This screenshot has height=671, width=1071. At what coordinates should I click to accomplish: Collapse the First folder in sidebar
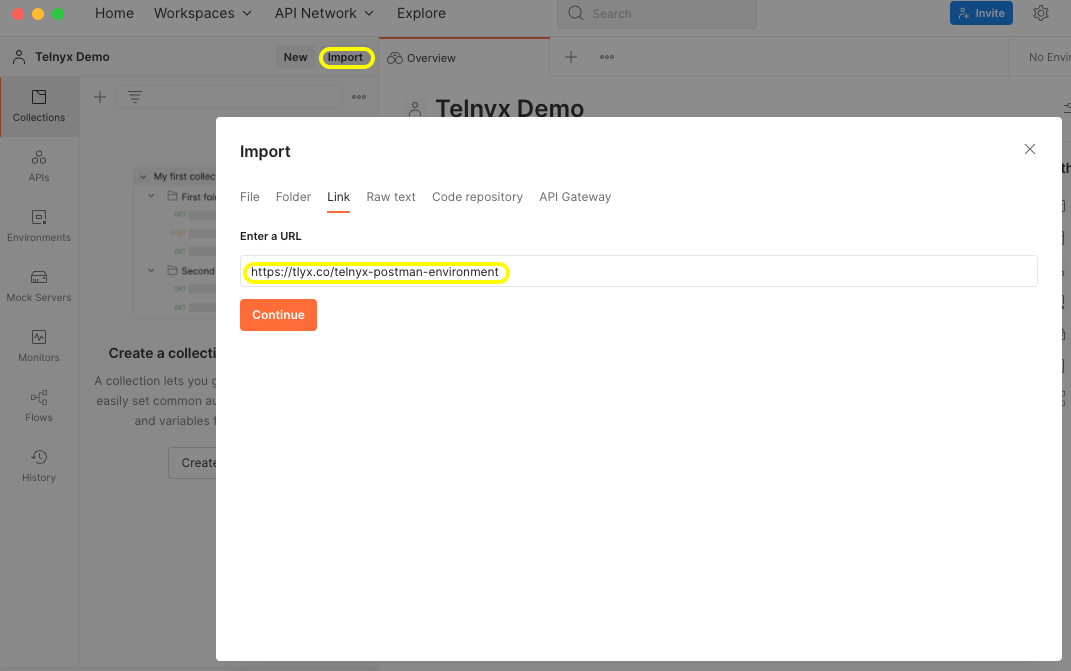click(x=151, y=196)
